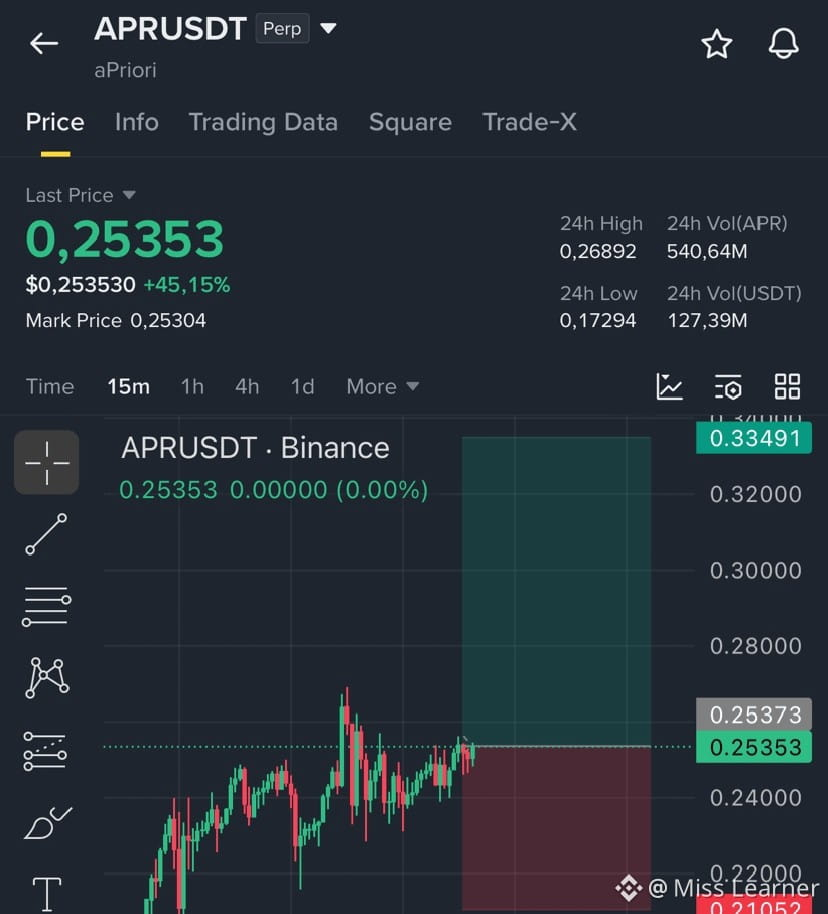Select the crosshair cursor tool
Viewport: 828px width, 914px height.
[47, 463]
